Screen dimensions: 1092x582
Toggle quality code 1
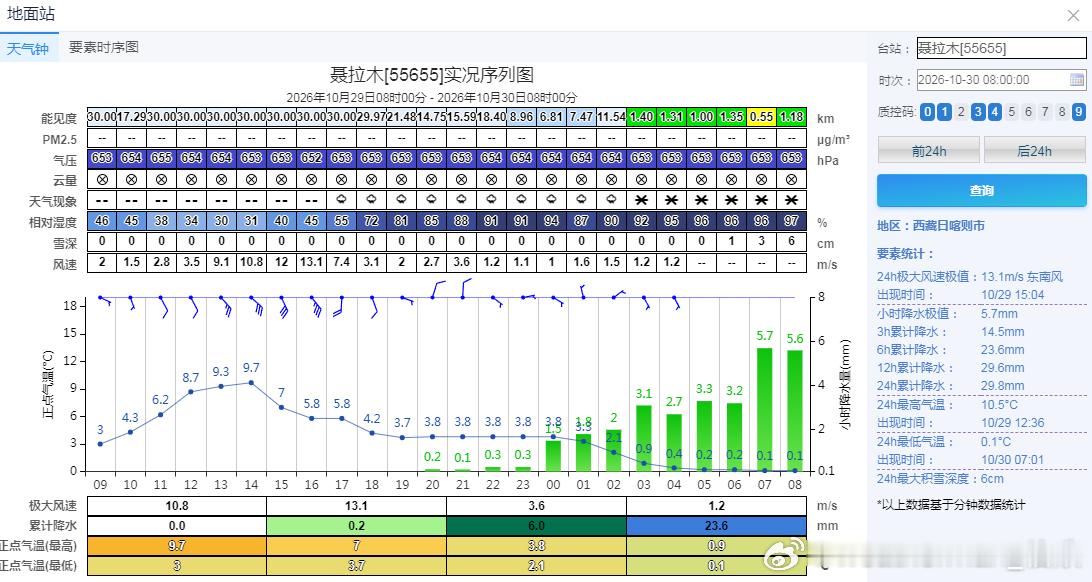[944, 111]
